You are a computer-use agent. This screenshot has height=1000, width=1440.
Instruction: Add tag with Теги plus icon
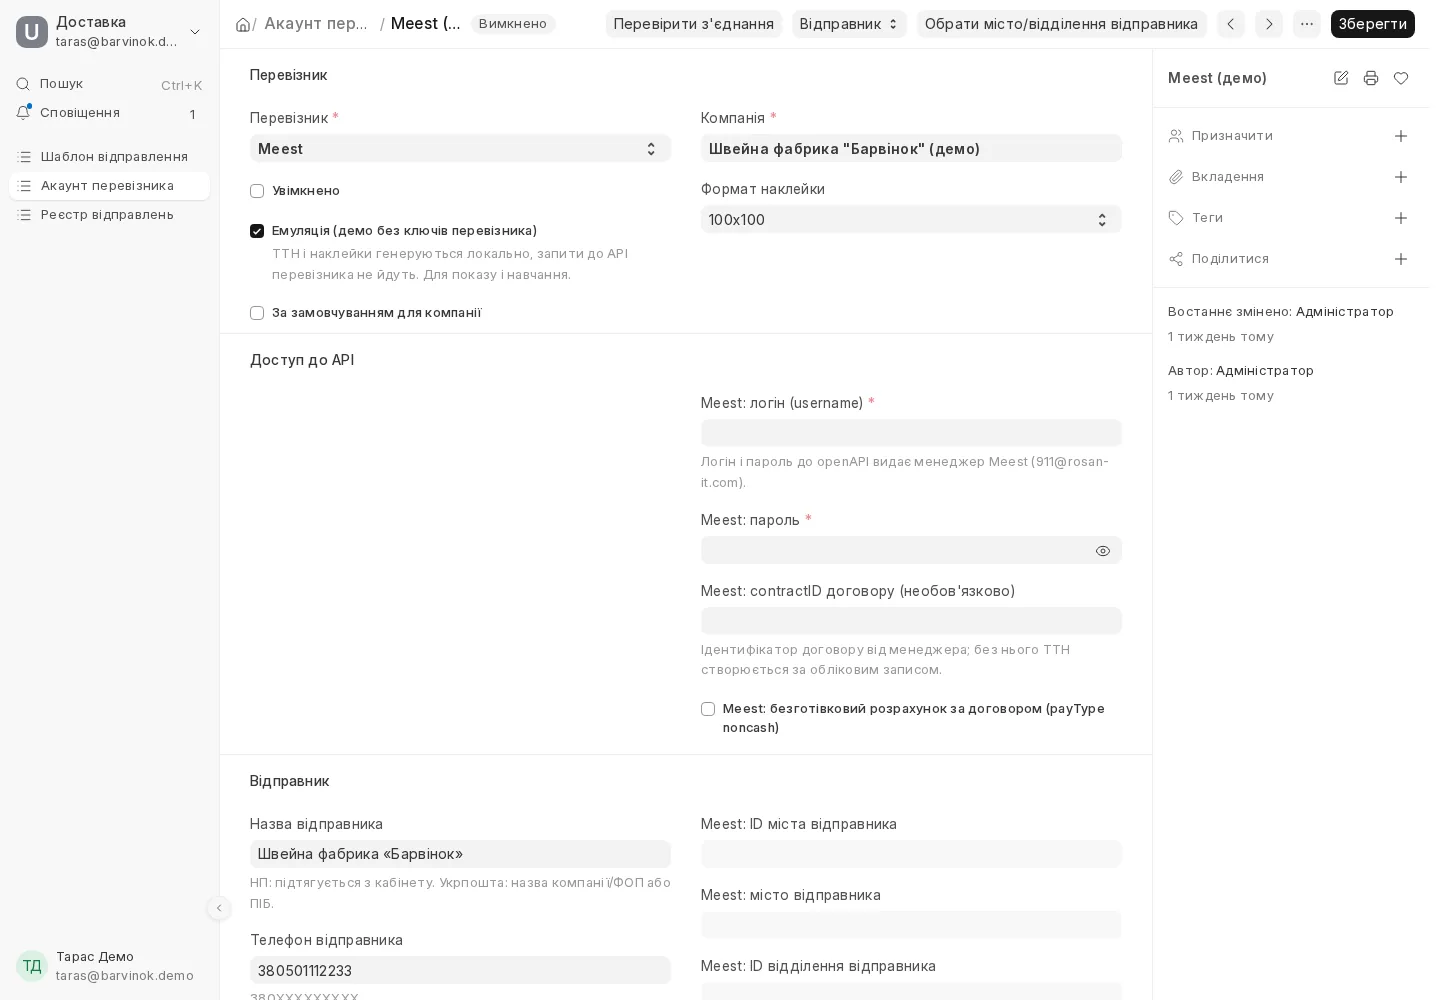coord(1401,218)
